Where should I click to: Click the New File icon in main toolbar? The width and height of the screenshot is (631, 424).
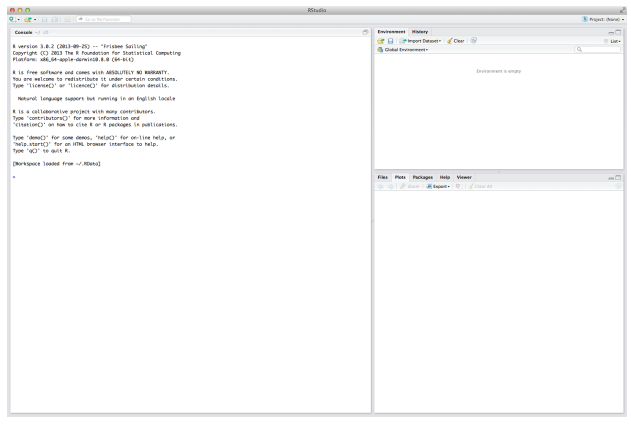pos(12,19)
